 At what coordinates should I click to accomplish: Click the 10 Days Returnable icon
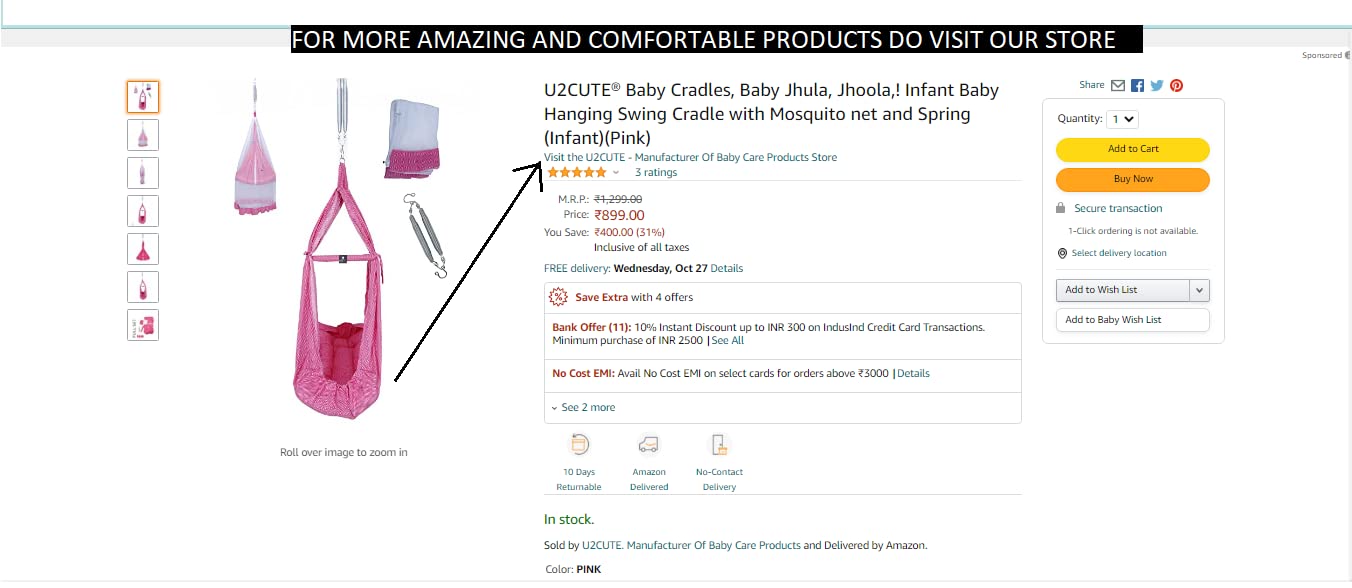pyautogui.click(x=579, y=445)
